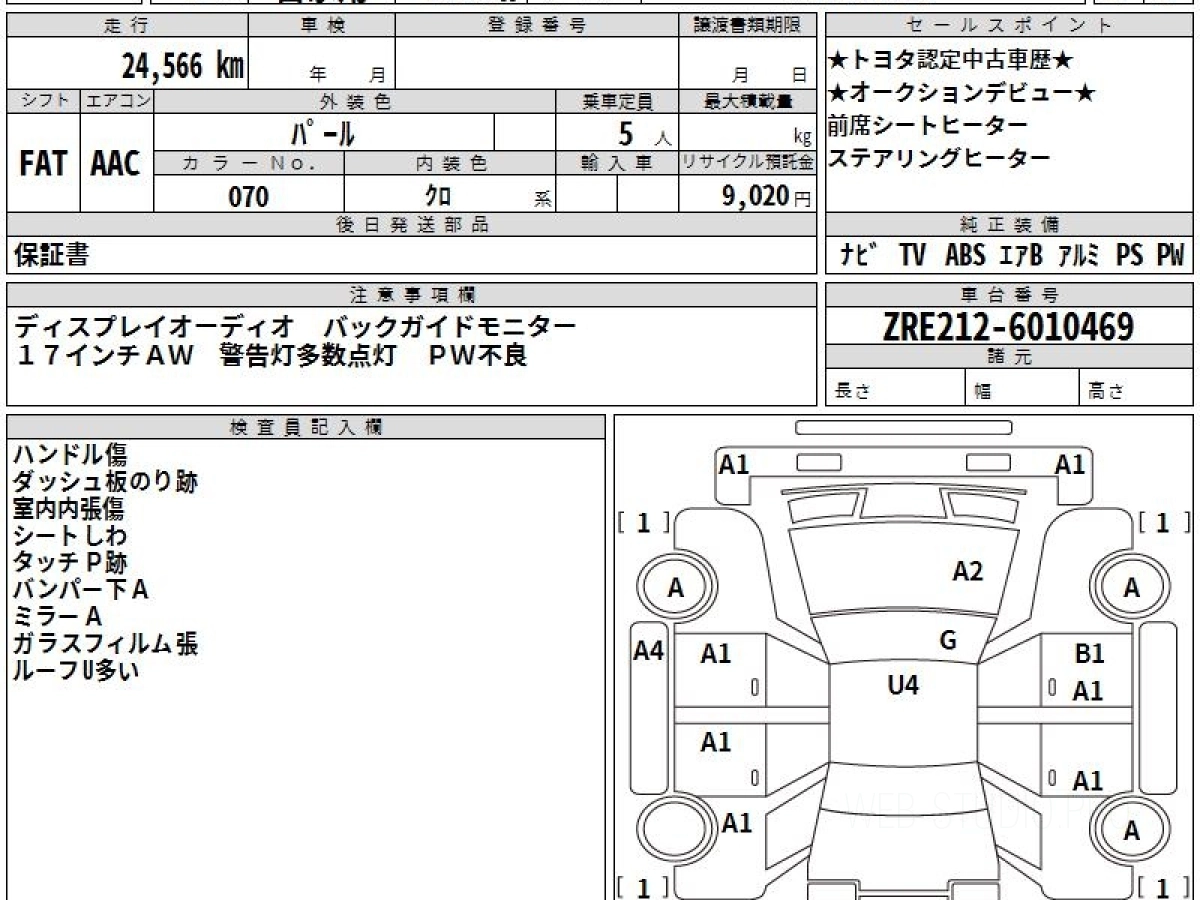Click the 車検 header cell
This screenshot has height=900, width=1200.
click(x=322, y=26)
